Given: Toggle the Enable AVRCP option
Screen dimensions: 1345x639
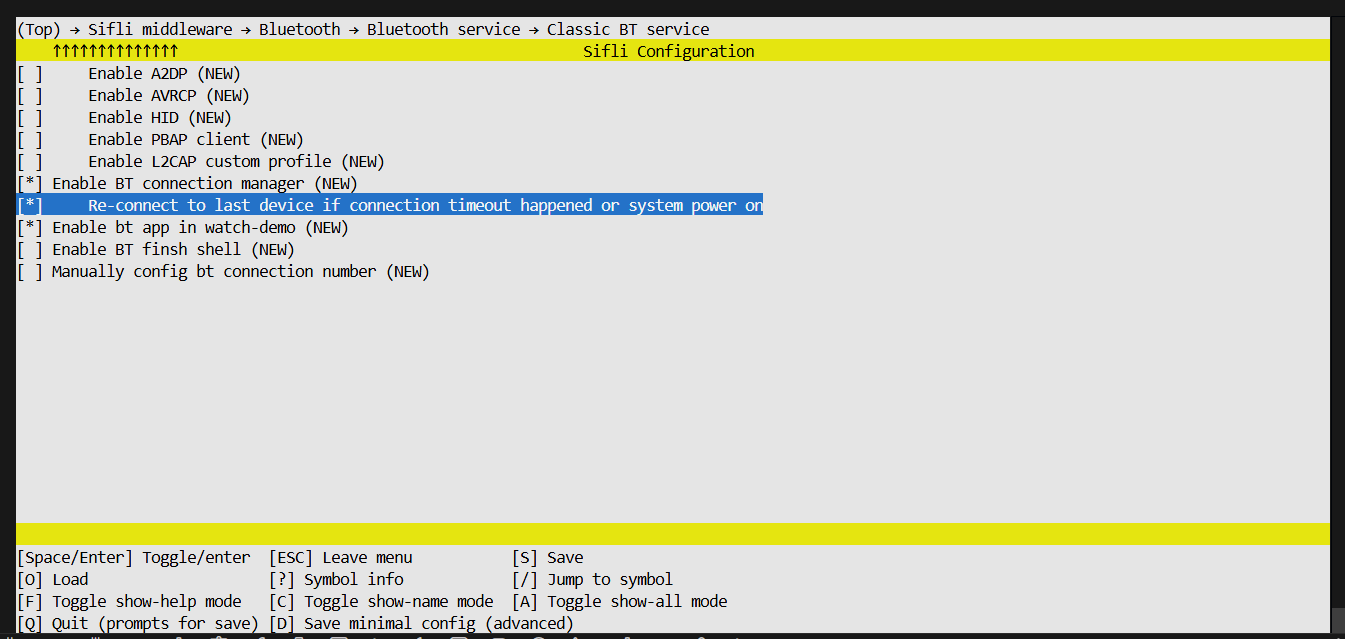Looking at the screenshot, I should coord(30,95).
